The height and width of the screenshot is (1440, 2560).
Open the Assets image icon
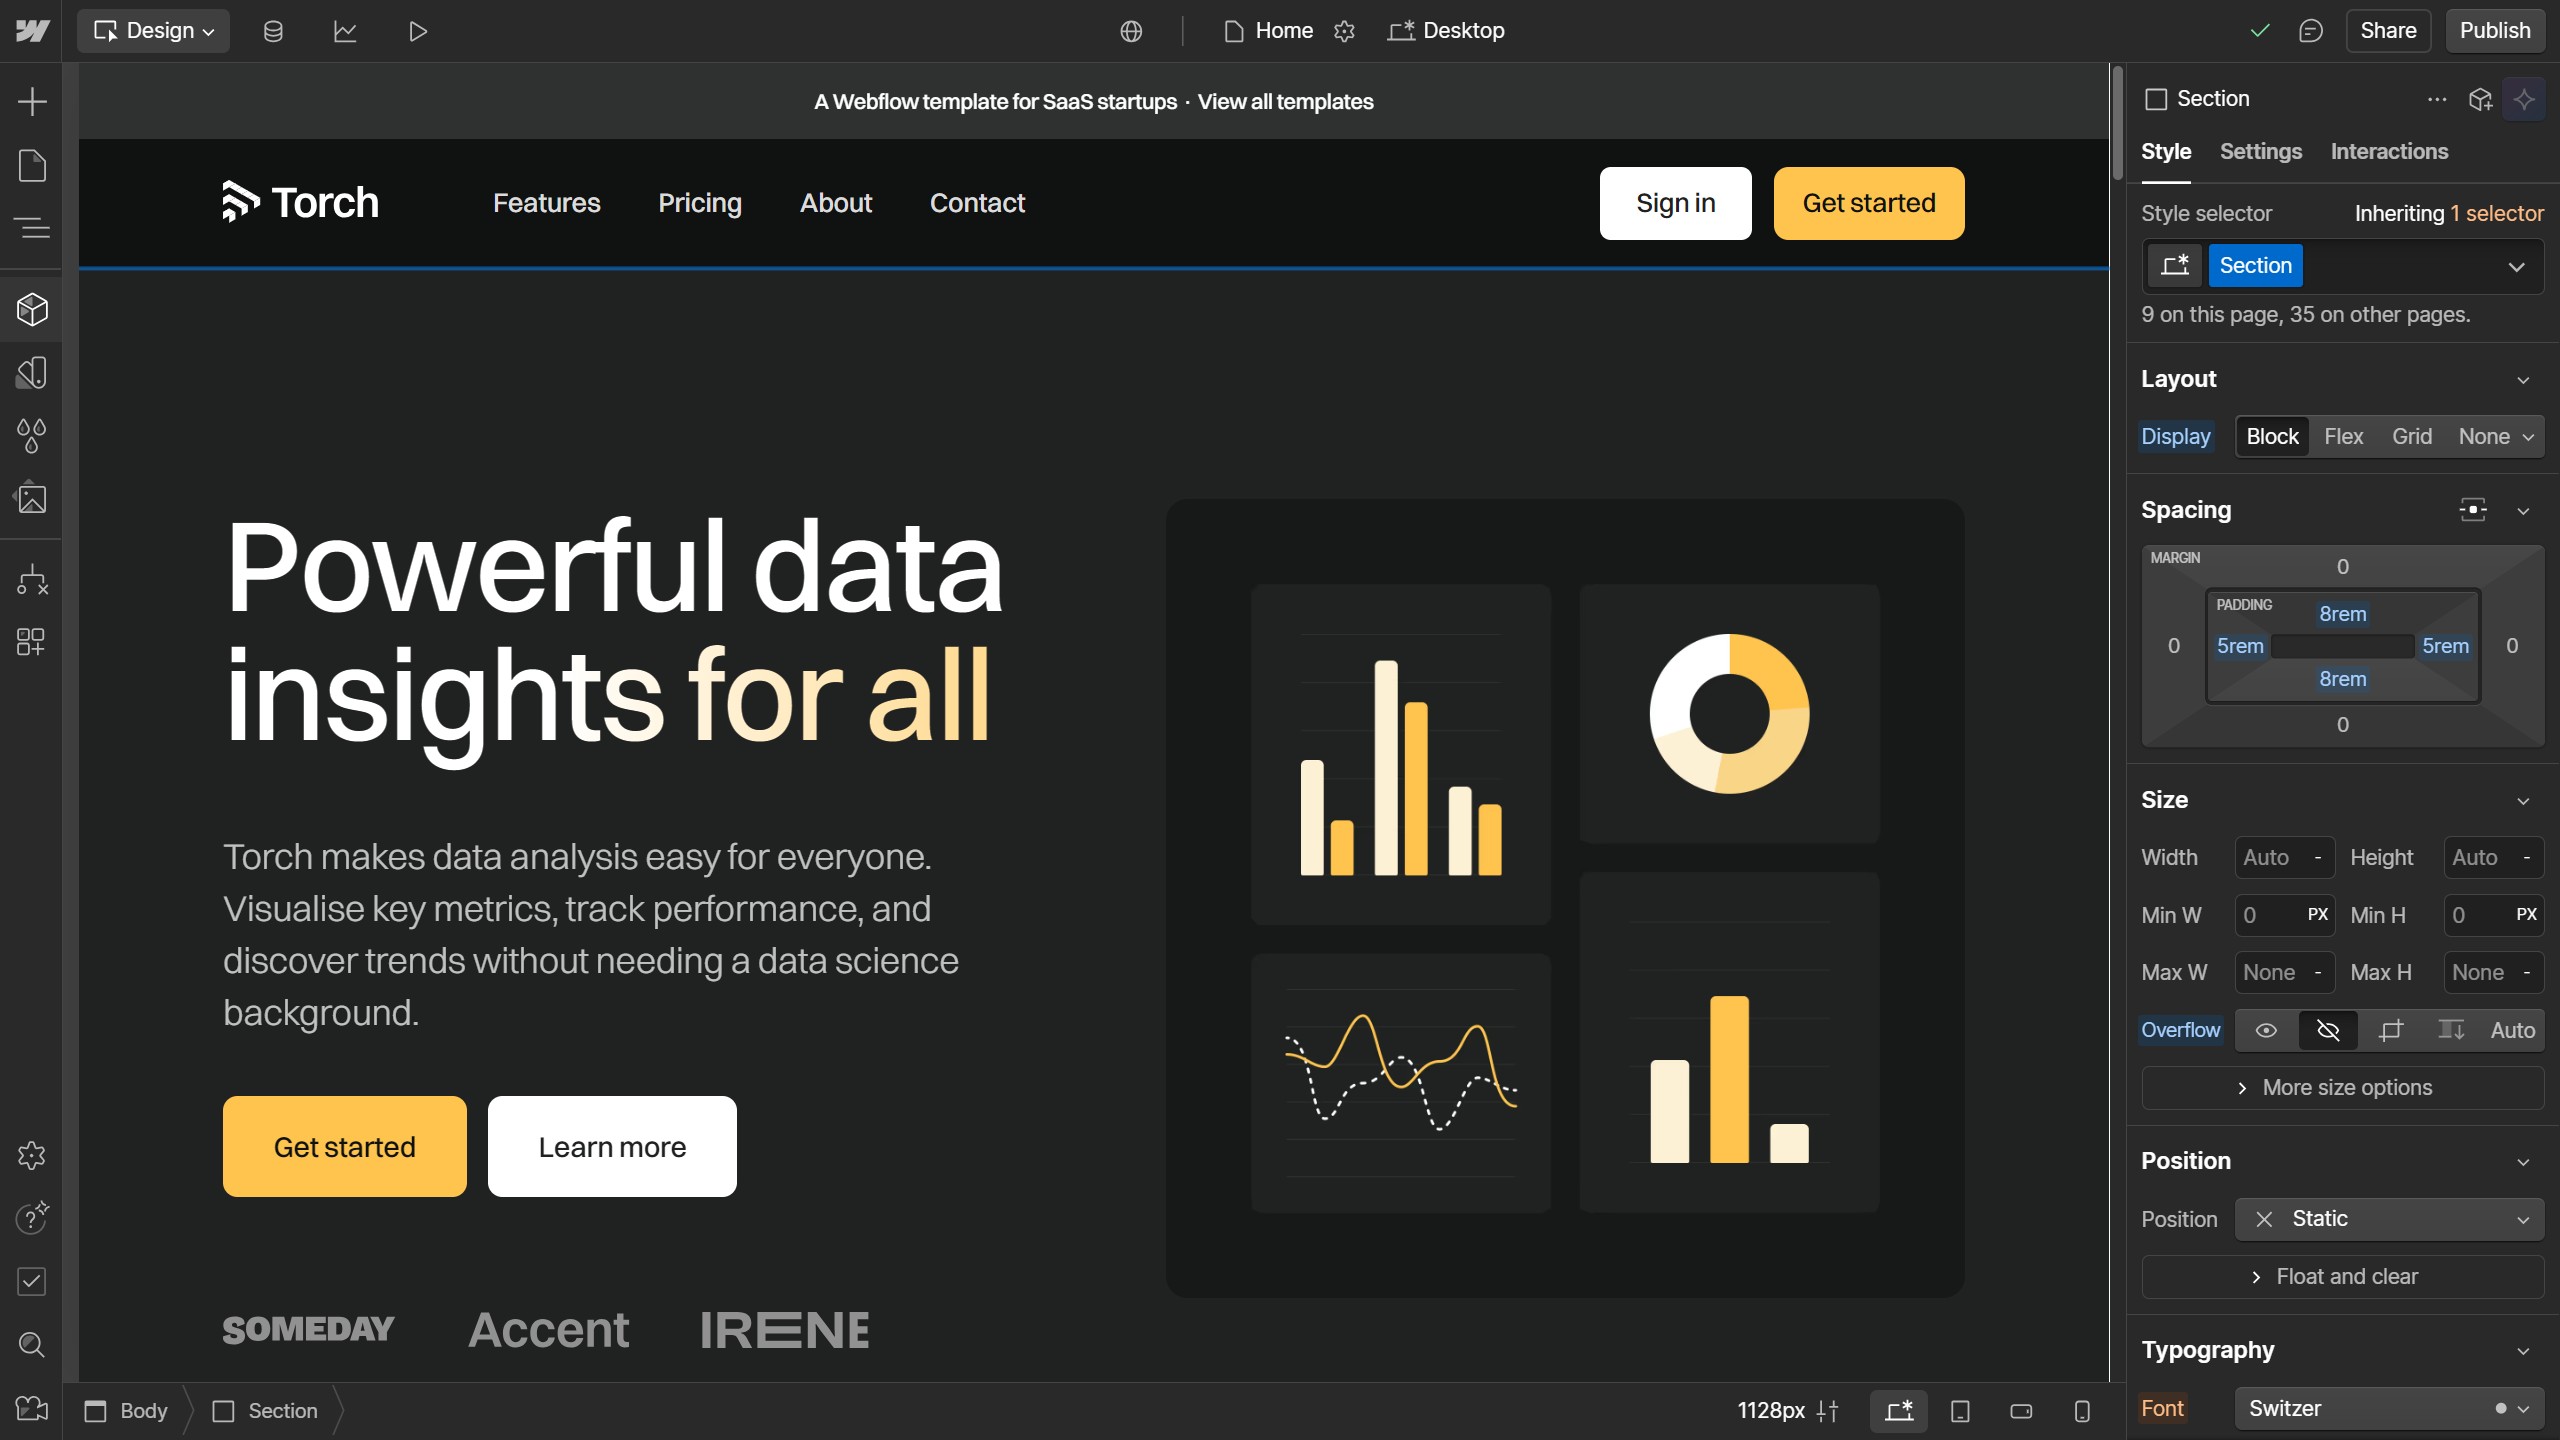[32, 498]
